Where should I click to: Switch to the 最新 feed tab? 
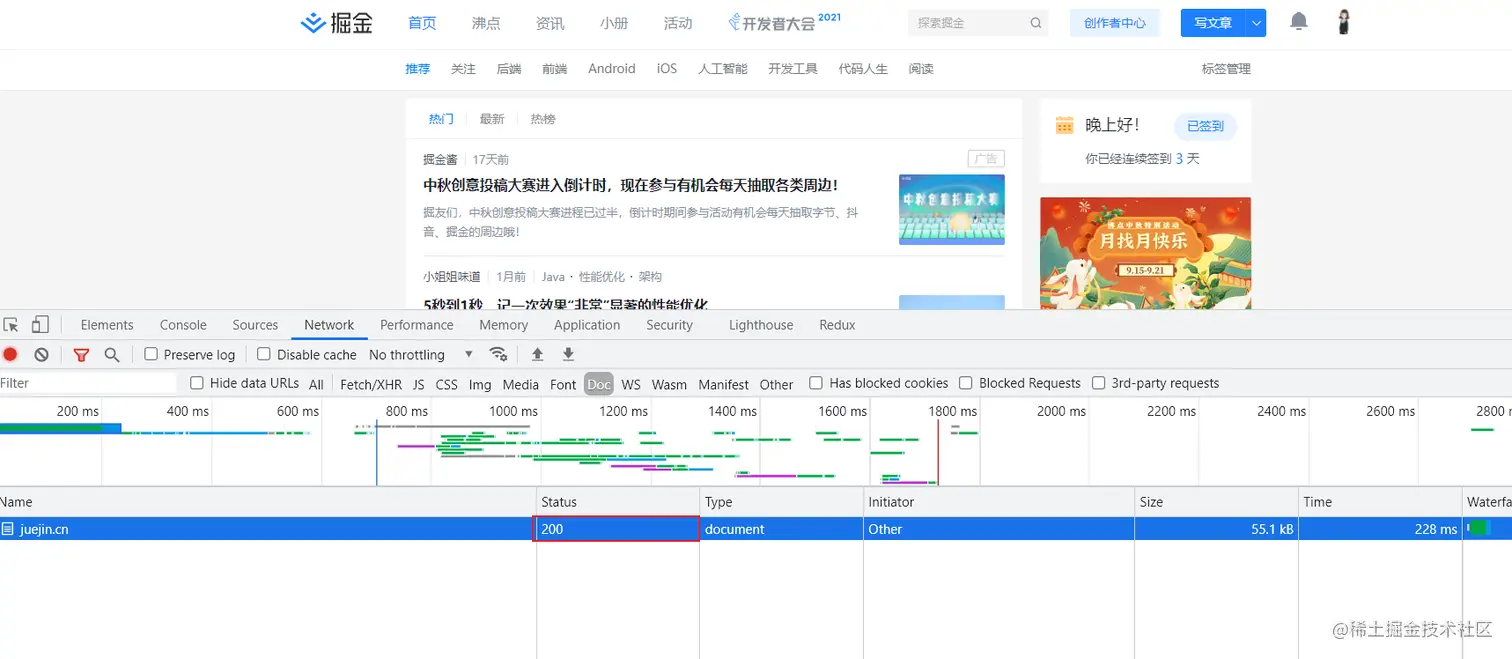[x=492, y=119]
